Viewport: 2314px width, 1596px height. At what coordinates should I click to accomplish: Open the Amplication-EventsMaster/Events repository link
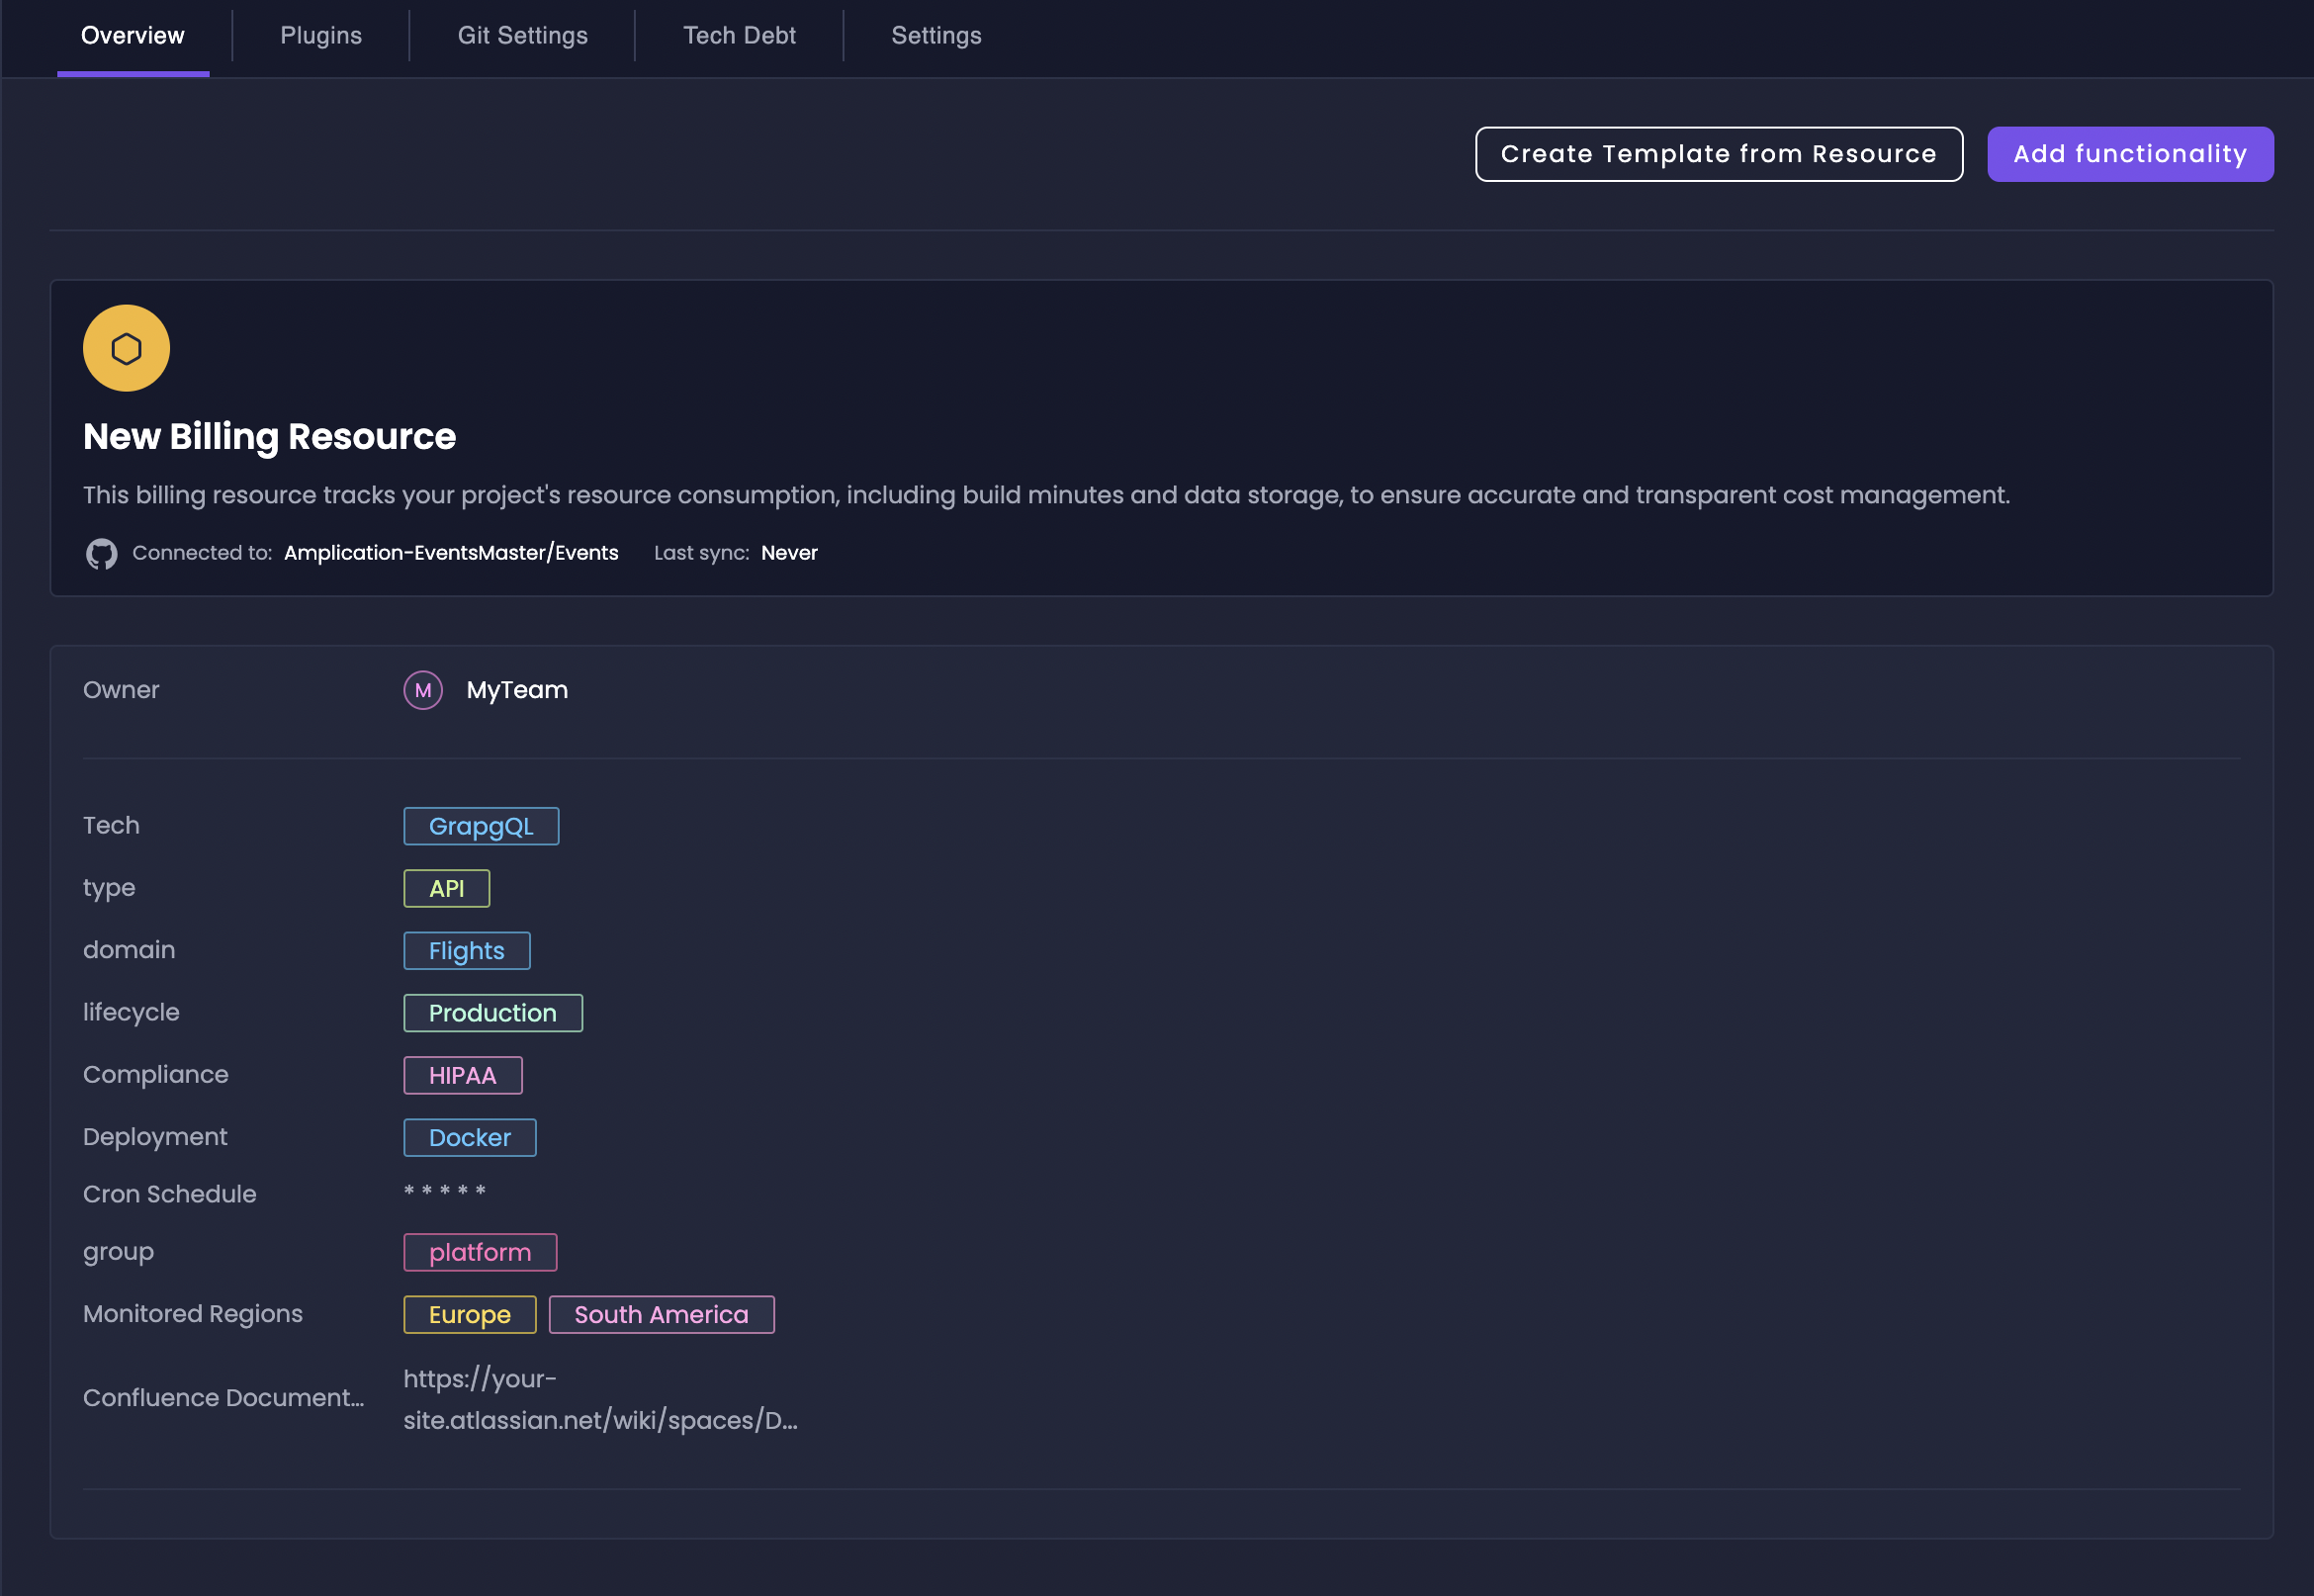click(451, 553)
